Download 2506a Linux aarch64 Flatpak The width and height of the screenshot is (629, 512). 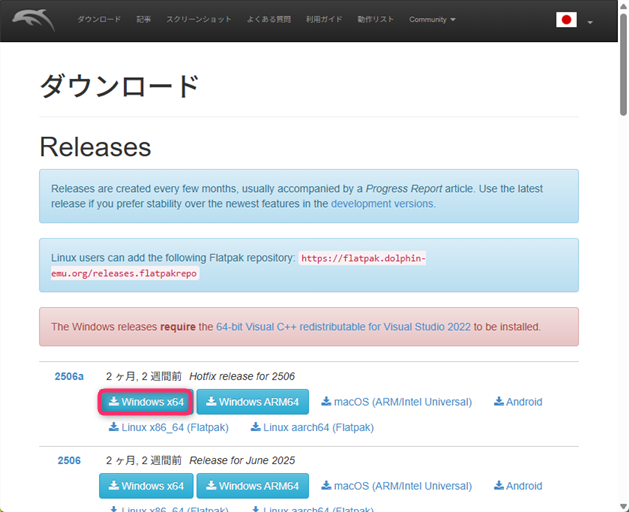coord(311,427)
